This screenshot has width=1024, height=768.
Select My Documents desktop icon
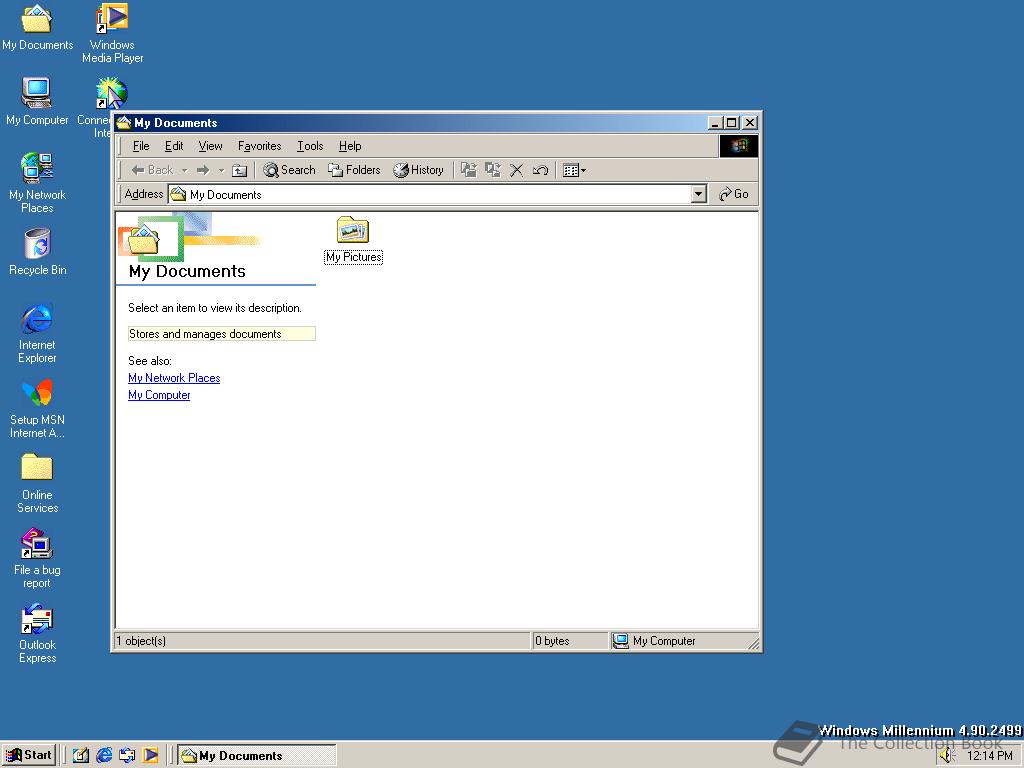[x=37, y=27]
